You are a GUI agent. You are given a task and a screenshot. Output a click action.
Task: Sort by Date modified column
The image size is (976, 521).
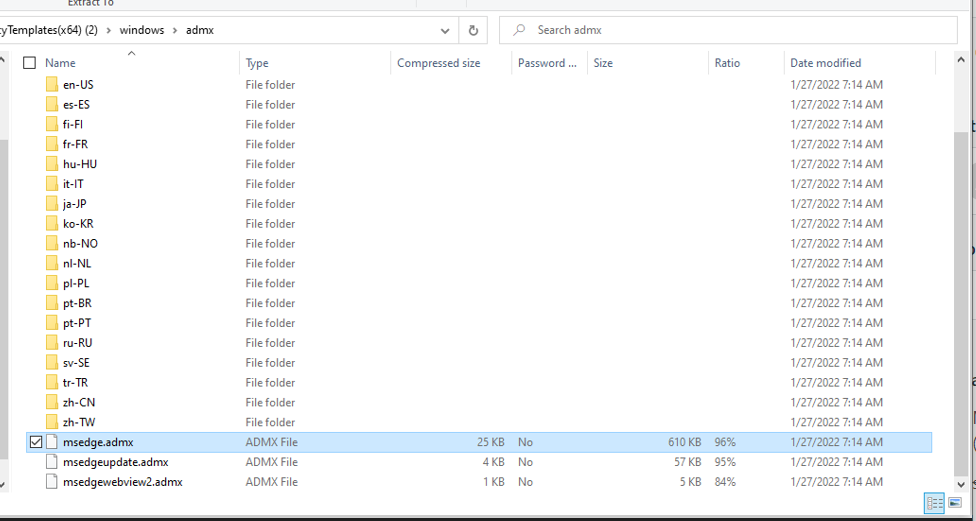click(825, 63)
